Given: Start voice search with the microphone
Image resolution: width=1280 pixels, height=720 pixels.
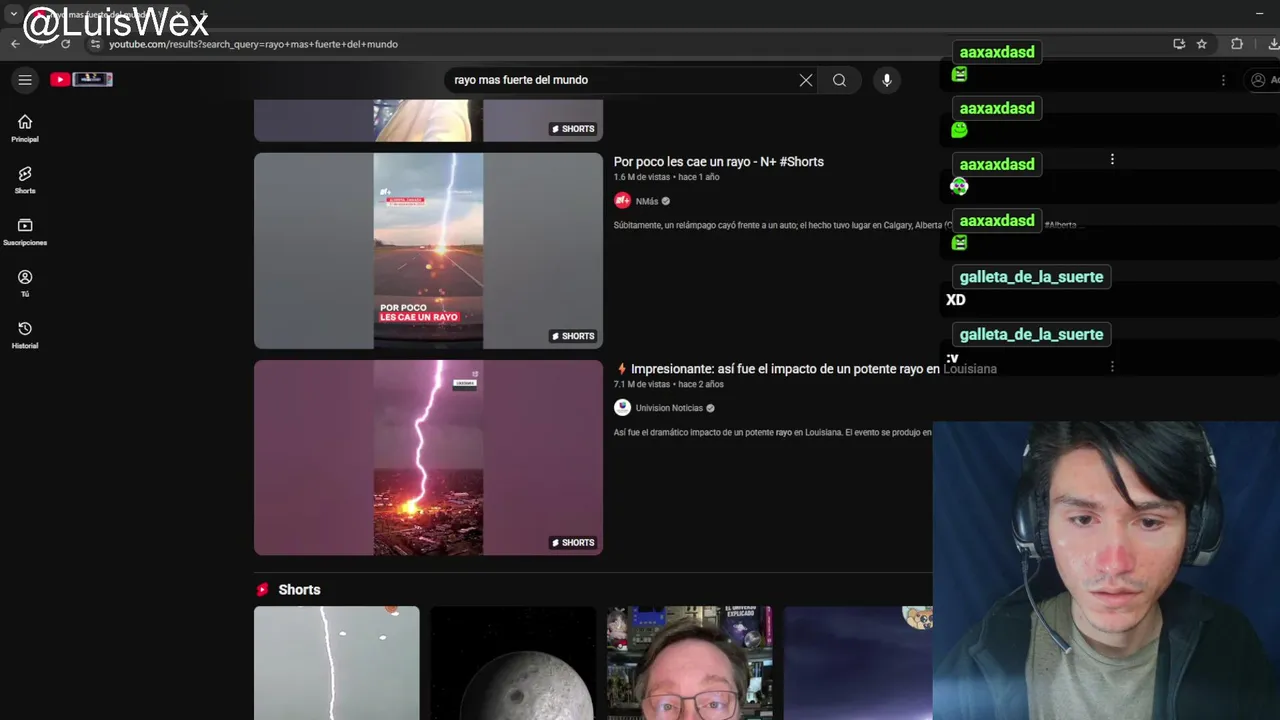Looking at the screenshot, I should (x=887, y=80).
